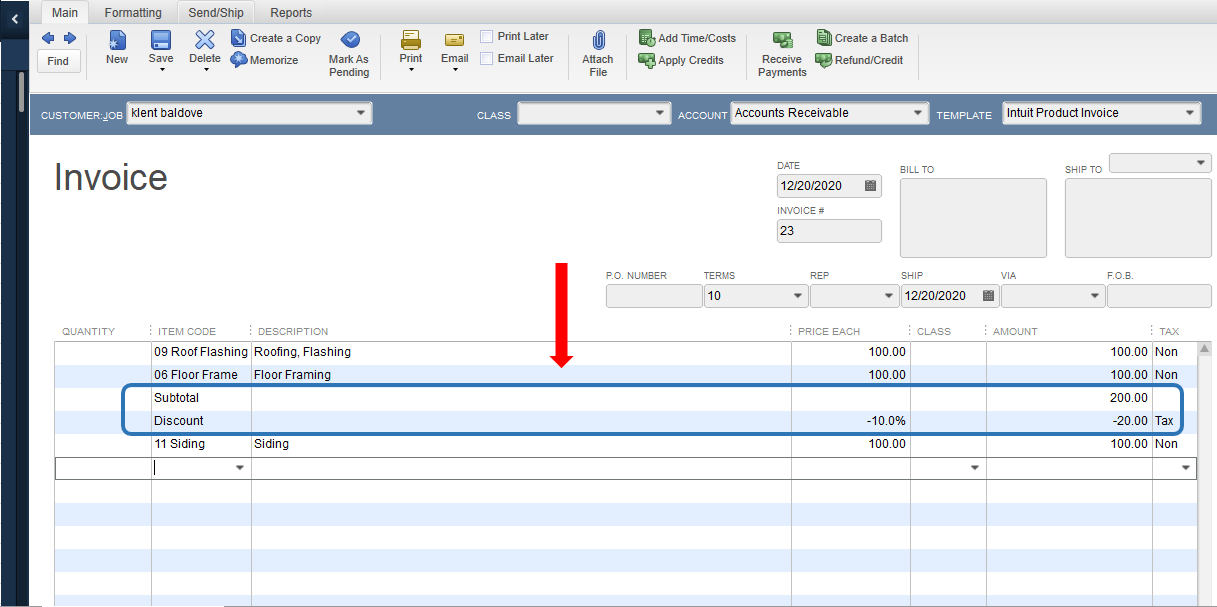Image resolution: width=1217 pixels, height=607 pixels.
Task: Open the Via dropdown
Action: point(1096,296)
